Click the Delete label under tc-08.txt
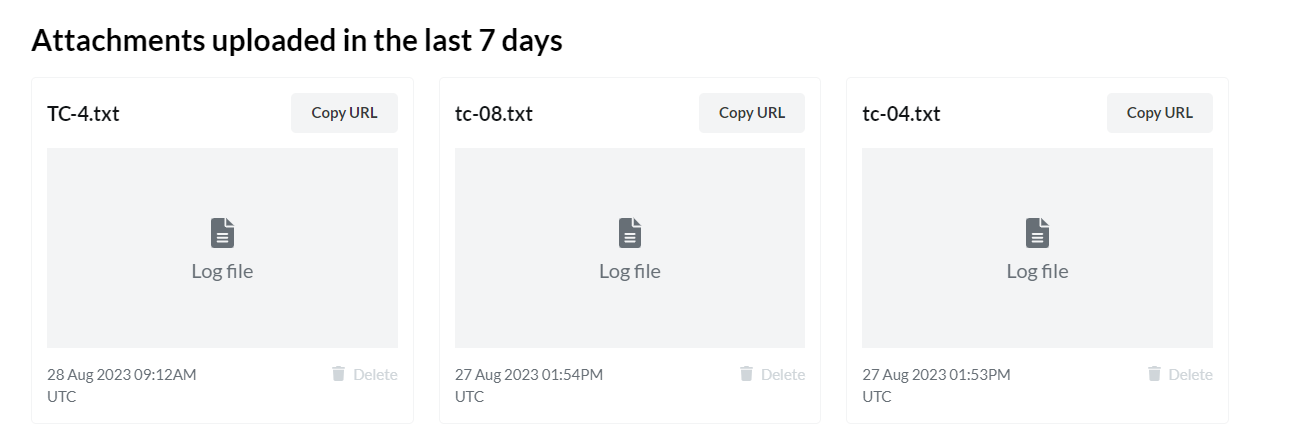The width and height of the screenshot is (1291, 444). pyautogui.click(x=783, y=375)
